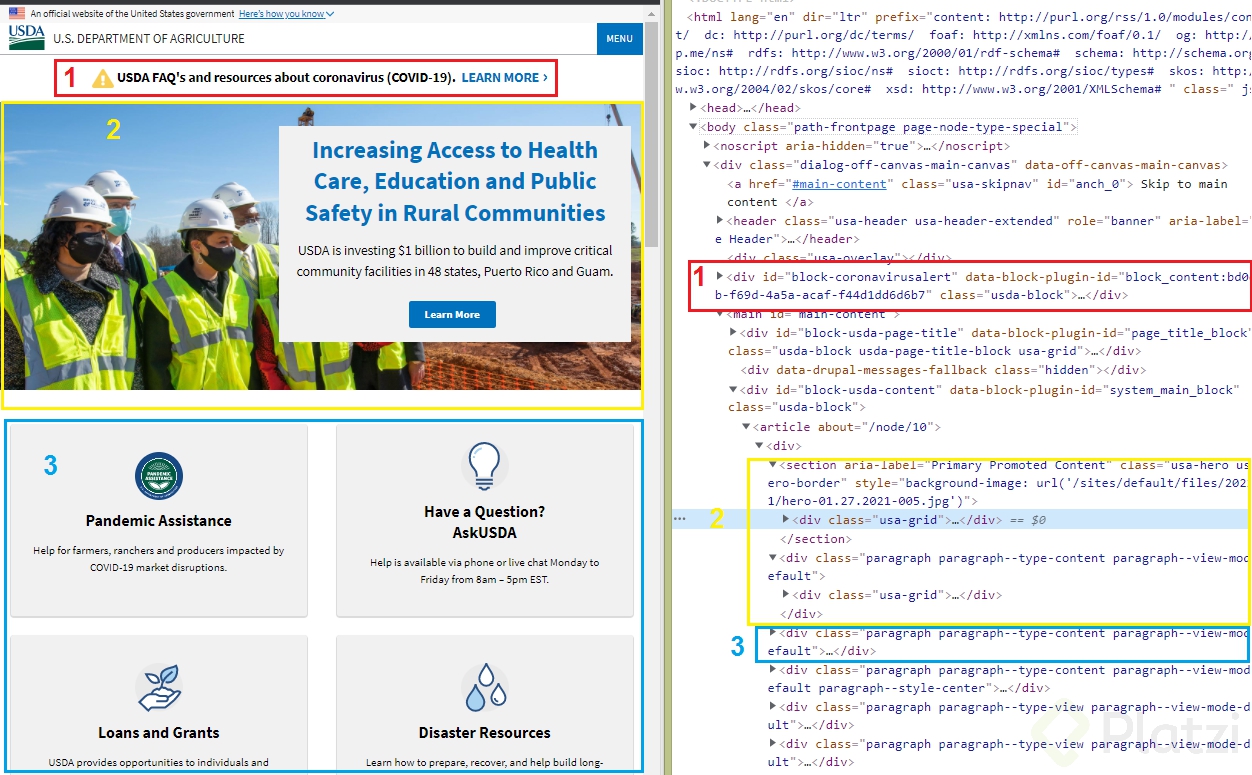This screenshot has width=1252, height=775.
Task: Expand the block-coronavirusalert div
Action: (721, 276)
